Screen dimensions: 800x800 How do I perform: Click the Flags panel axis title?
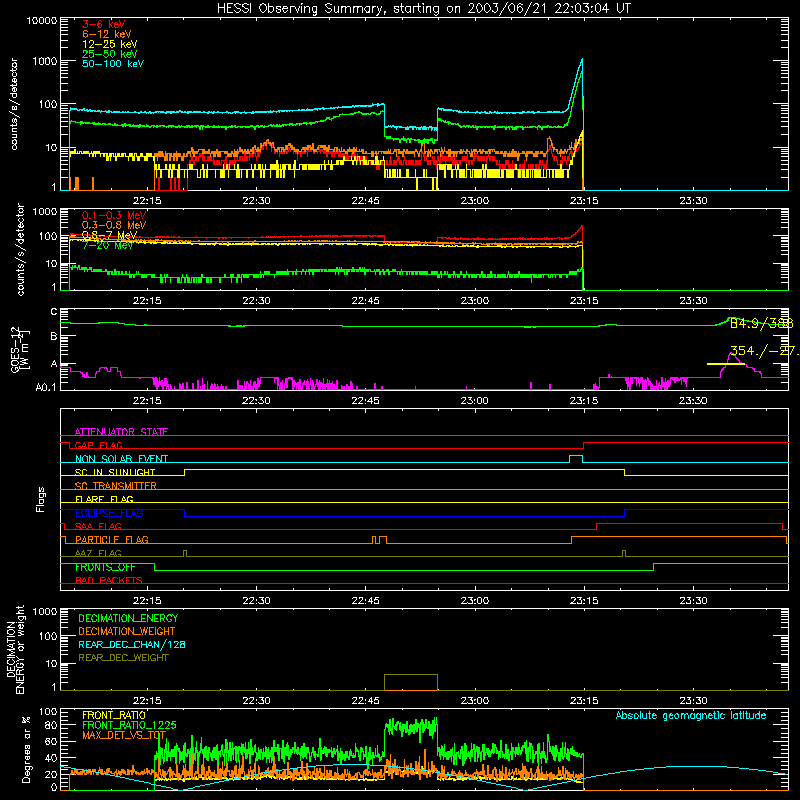point(41,499)
